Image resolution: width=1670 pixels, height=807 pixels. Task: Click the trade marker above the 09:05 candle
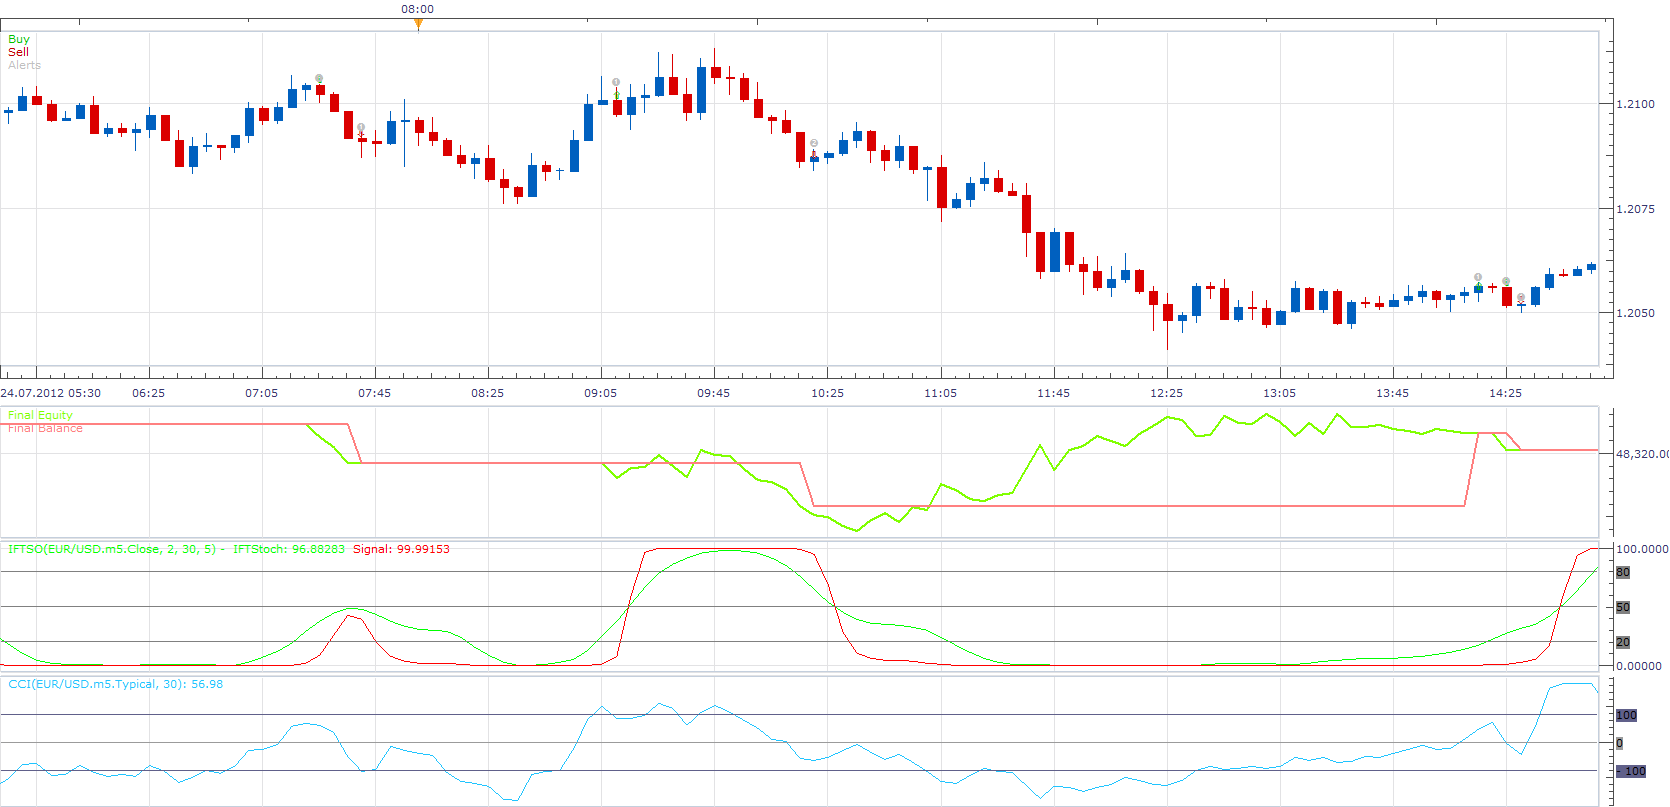click(x=616, y=82)
